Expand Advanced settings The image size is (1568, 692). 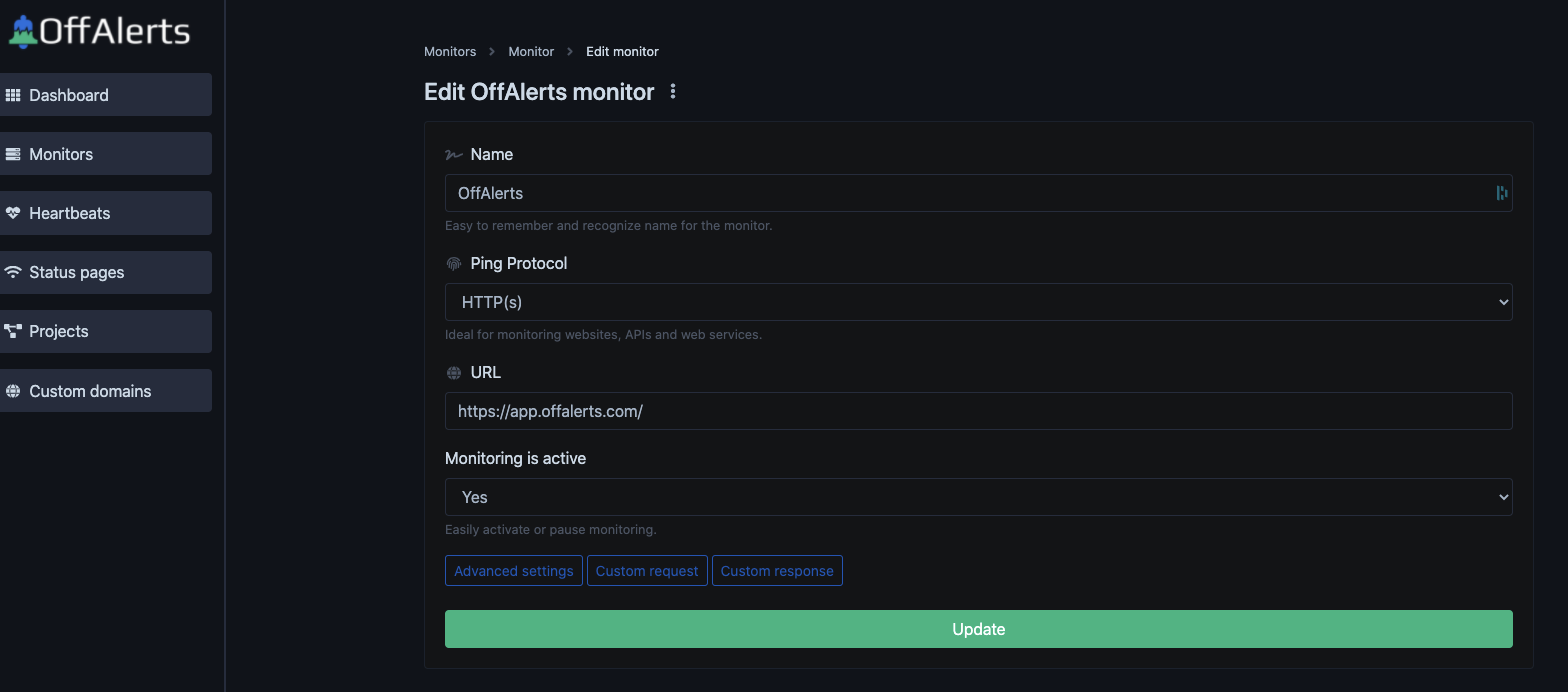pyautogui.click(x=514, y=571)
